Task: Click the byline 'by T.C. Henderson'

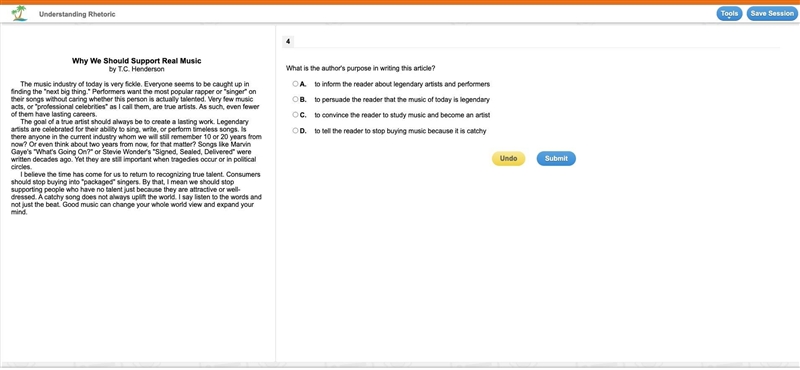Action: pyautogui.click(x=137, y=69)
